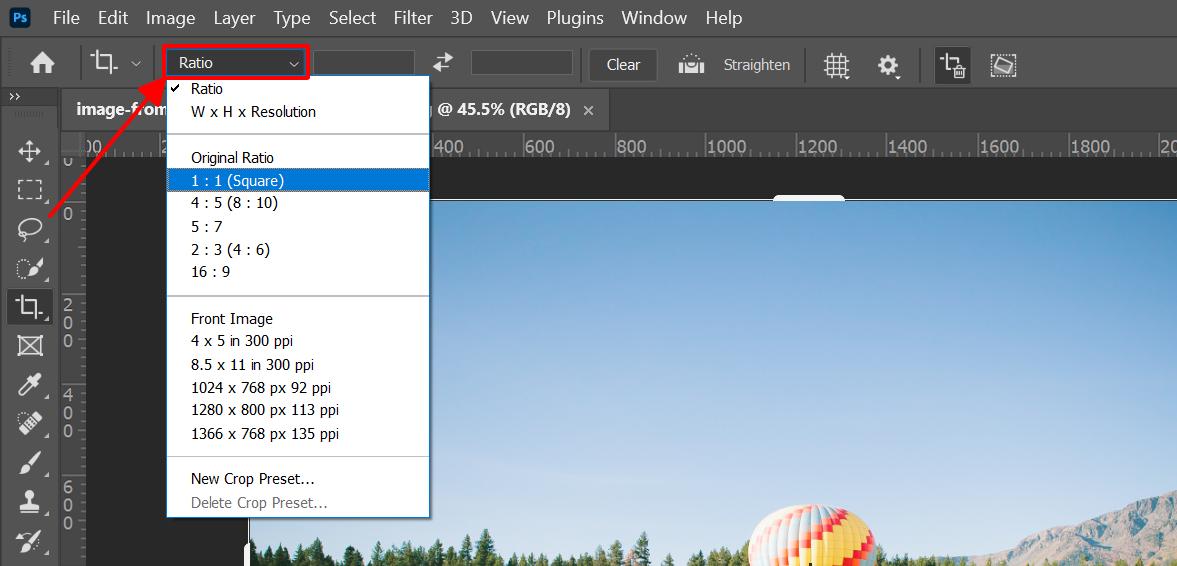Open the Image menu

170,18
